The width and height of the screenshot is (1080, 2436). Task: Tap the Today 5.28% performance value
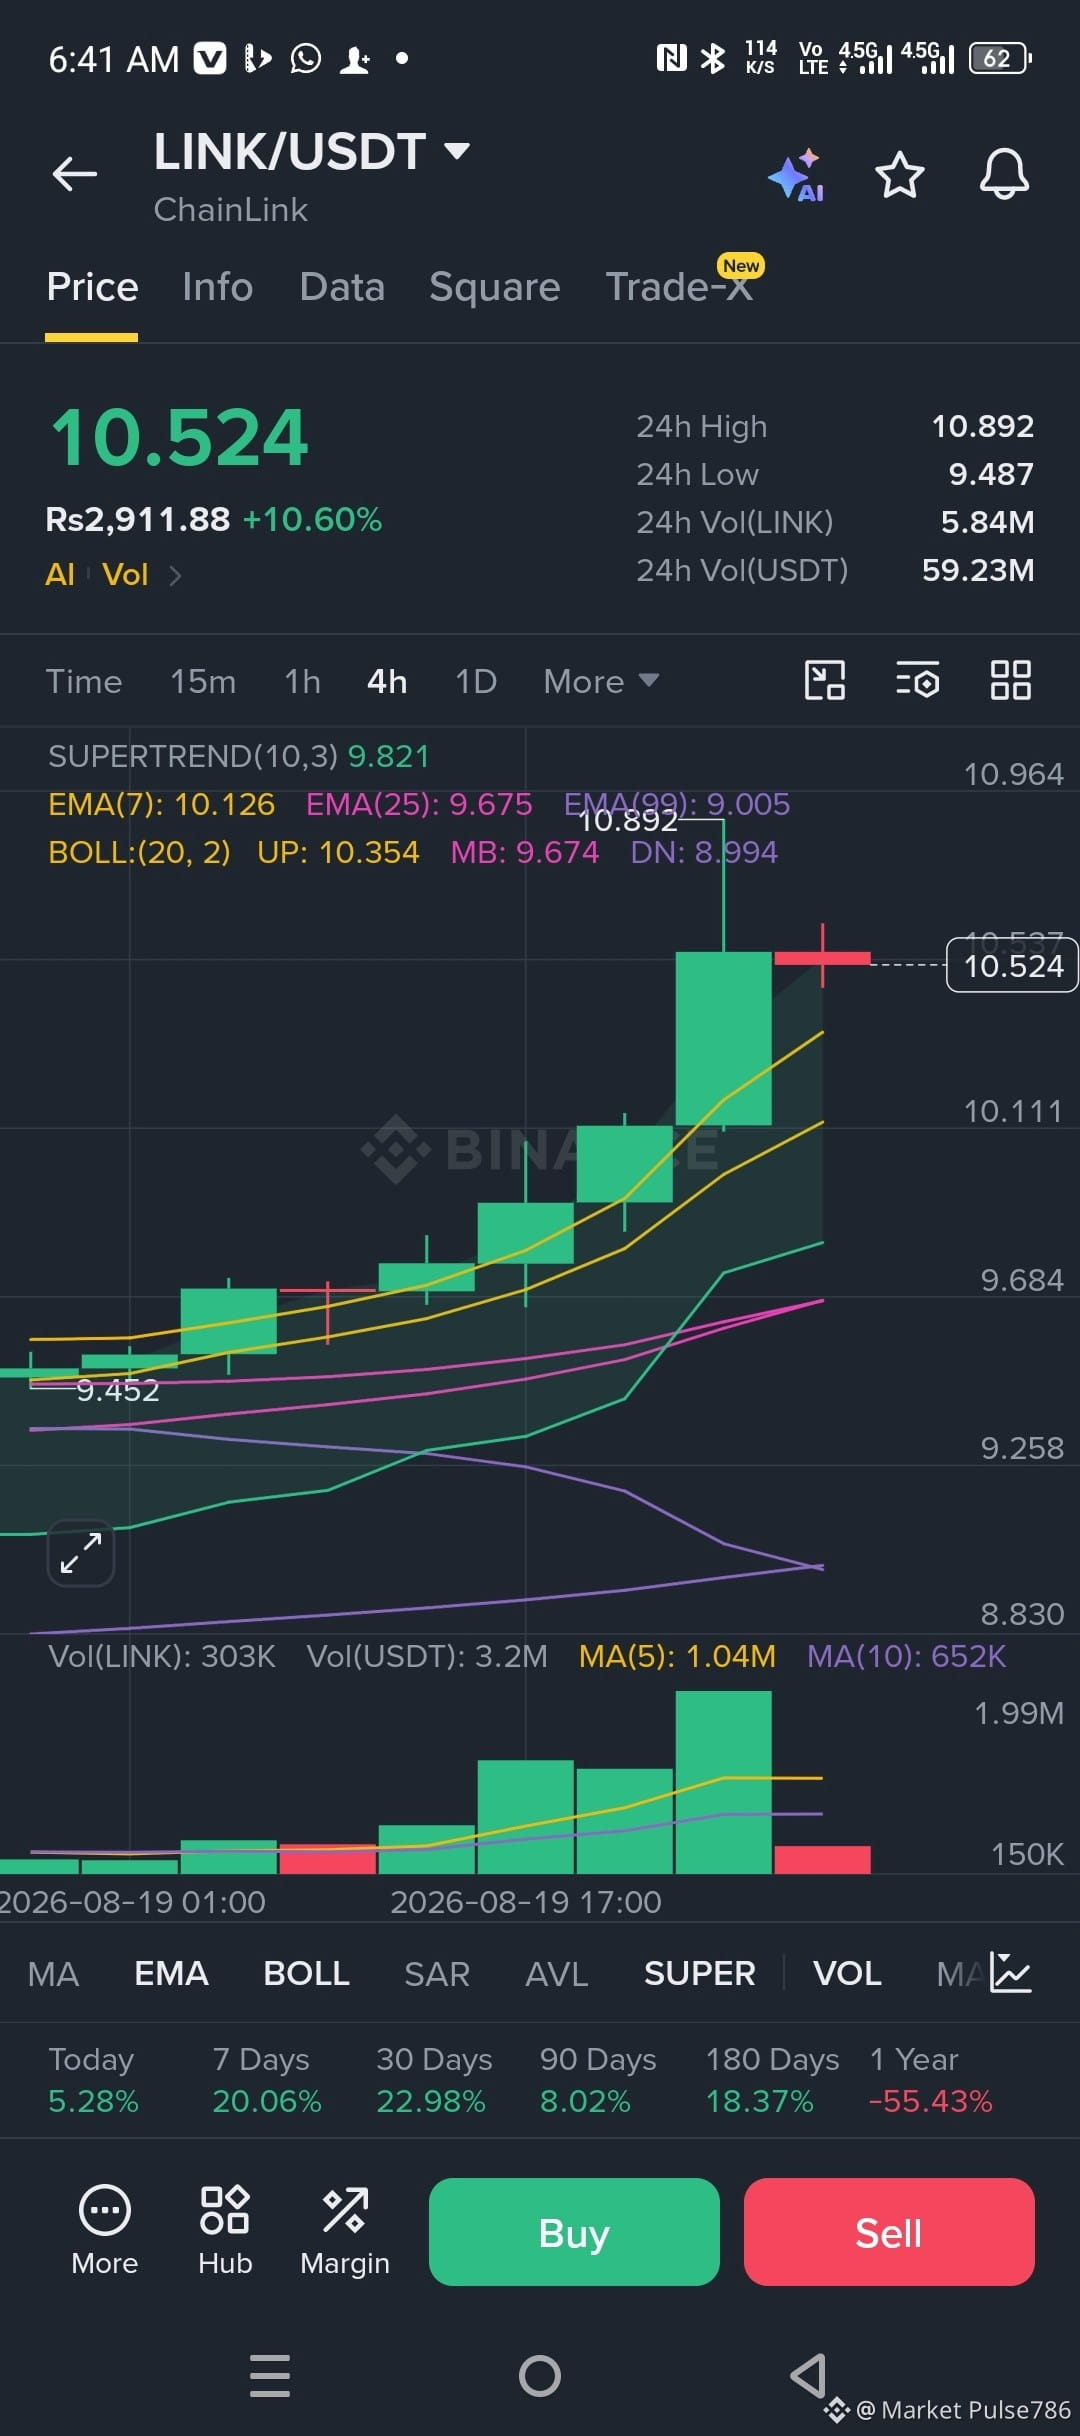(x=93, y=2101)
